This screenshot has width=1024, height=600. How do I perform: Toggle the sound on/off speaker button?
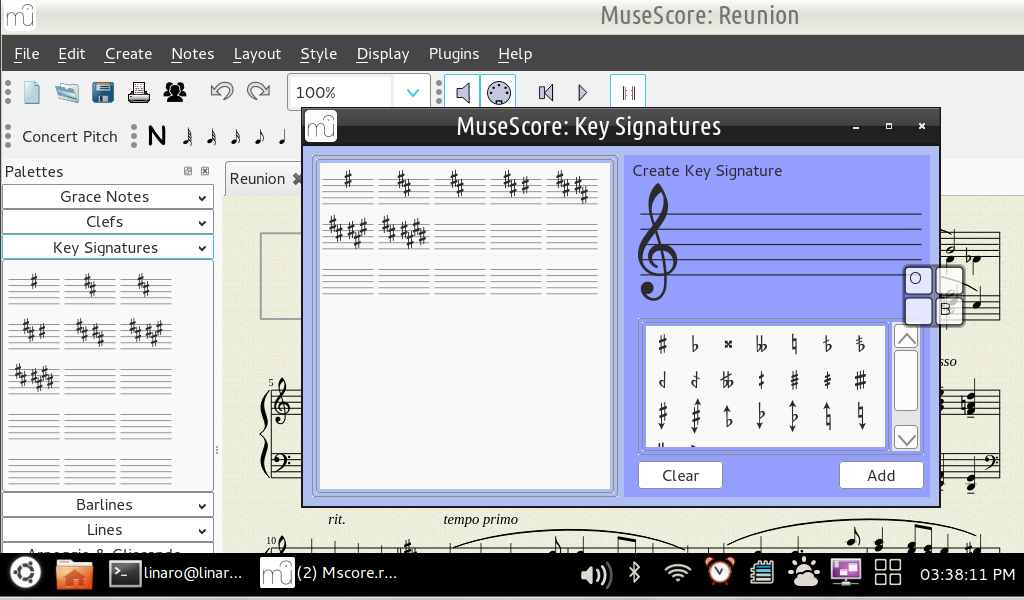coord(462,92)
